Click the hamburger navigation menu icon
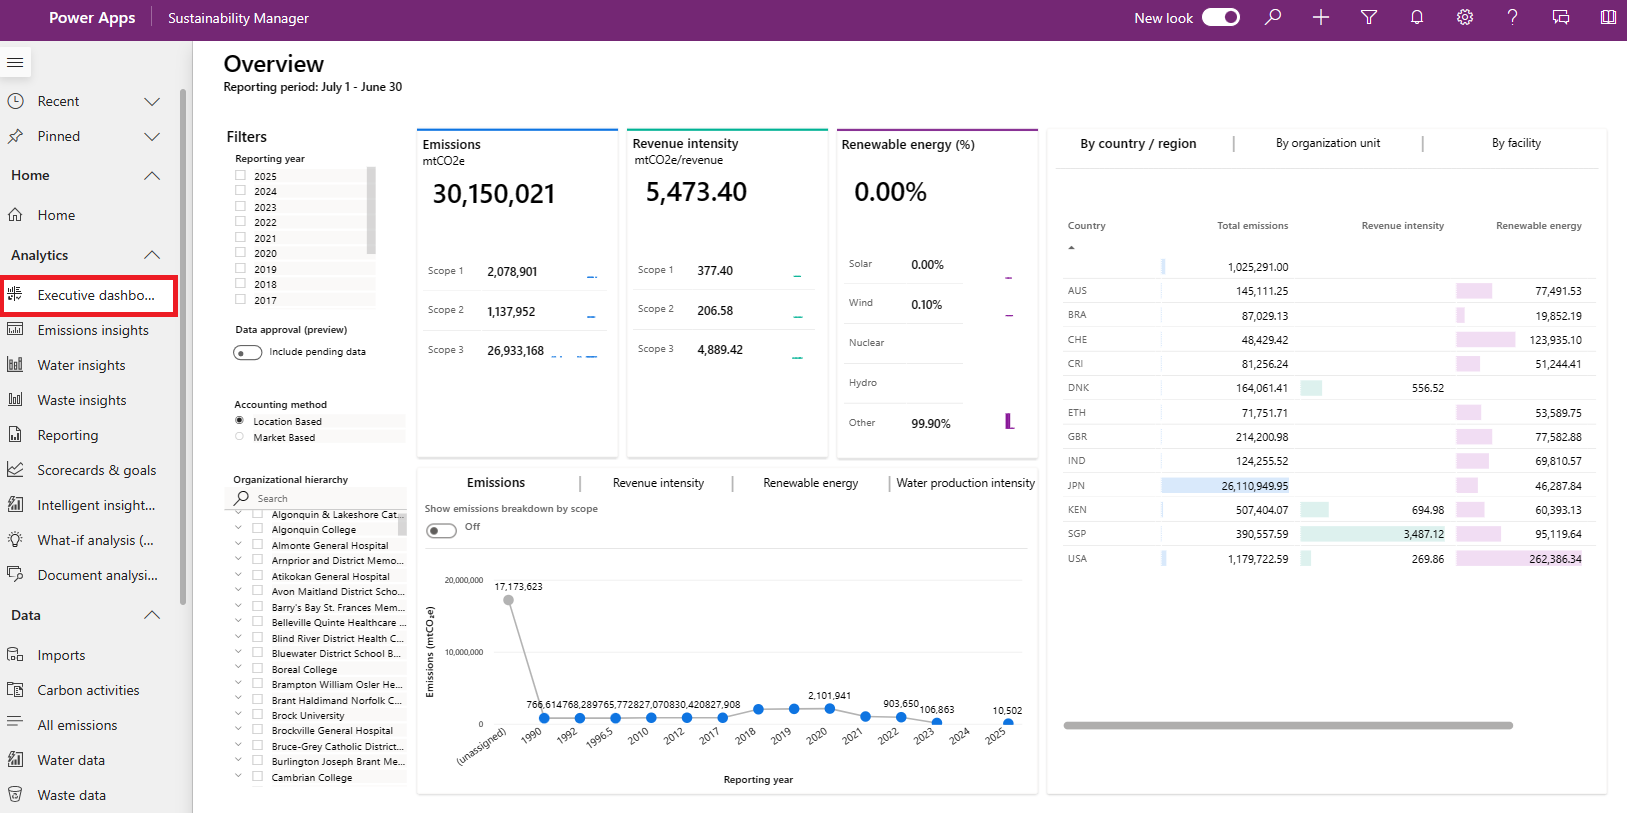Viewport: 1627px width, 813px height. 15,63
